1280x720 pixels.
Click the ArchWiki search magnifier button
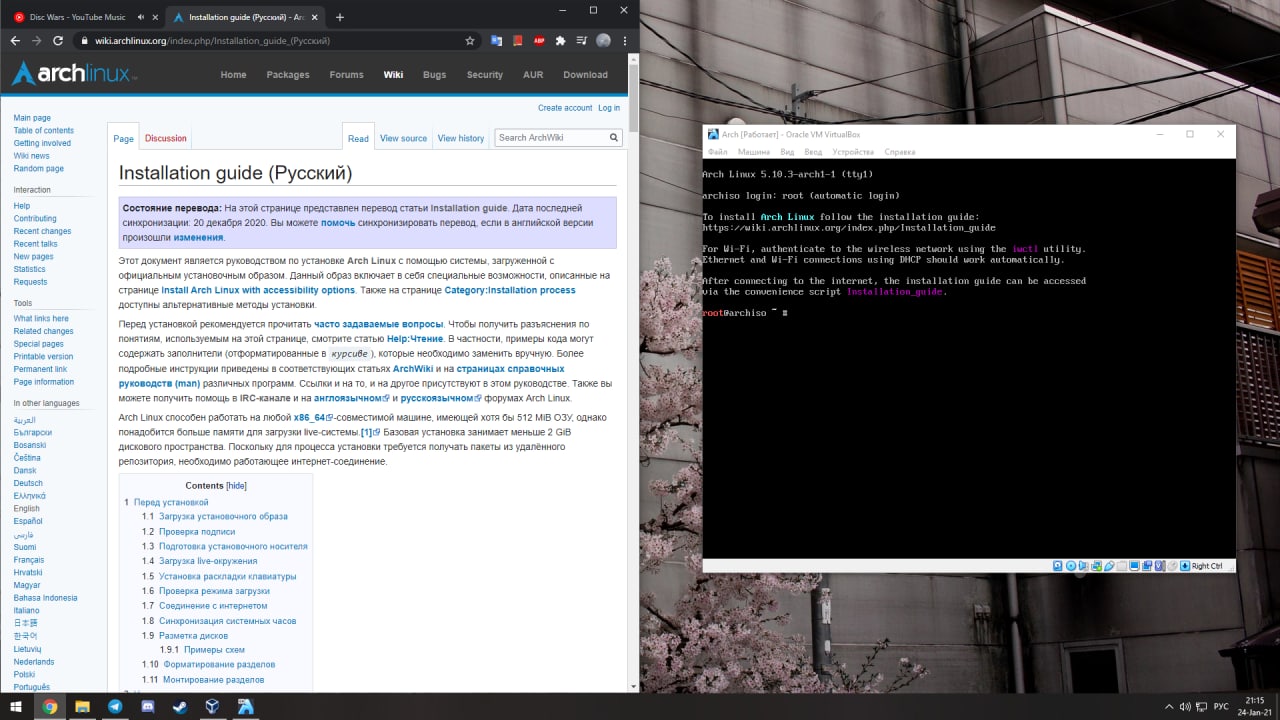614,138
